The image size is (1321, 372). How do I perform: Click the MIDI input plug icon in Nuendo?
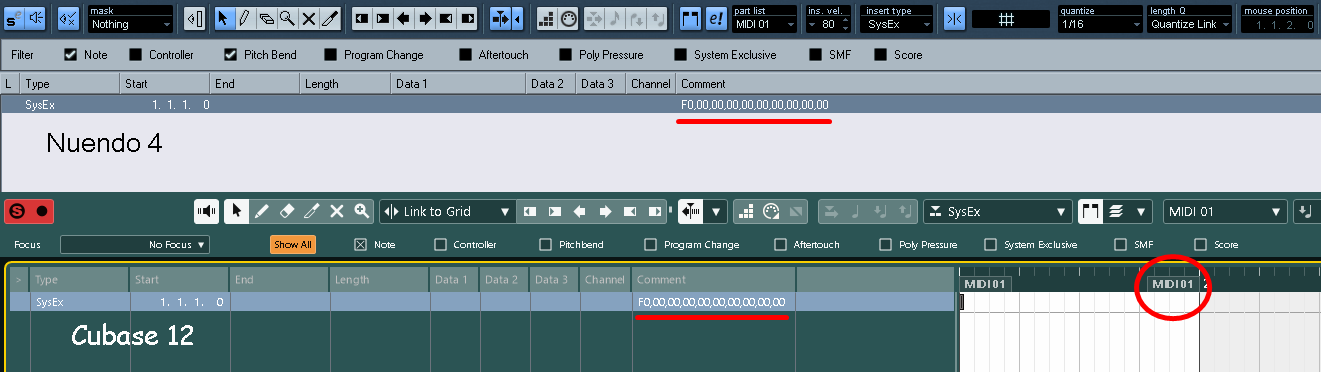pos(568,18)
